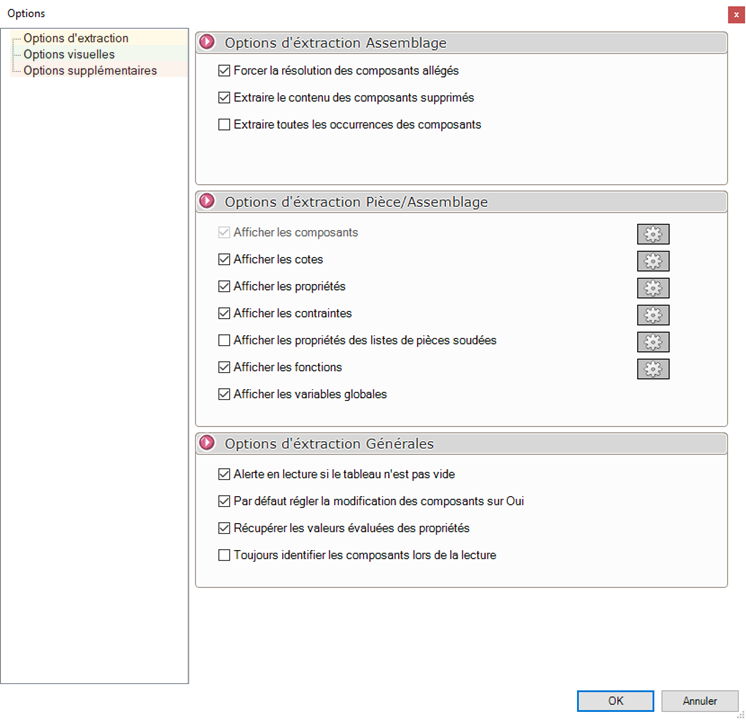Open settings gear for Afficher les contraintes
746x720 pixels.
click(653, 315)
